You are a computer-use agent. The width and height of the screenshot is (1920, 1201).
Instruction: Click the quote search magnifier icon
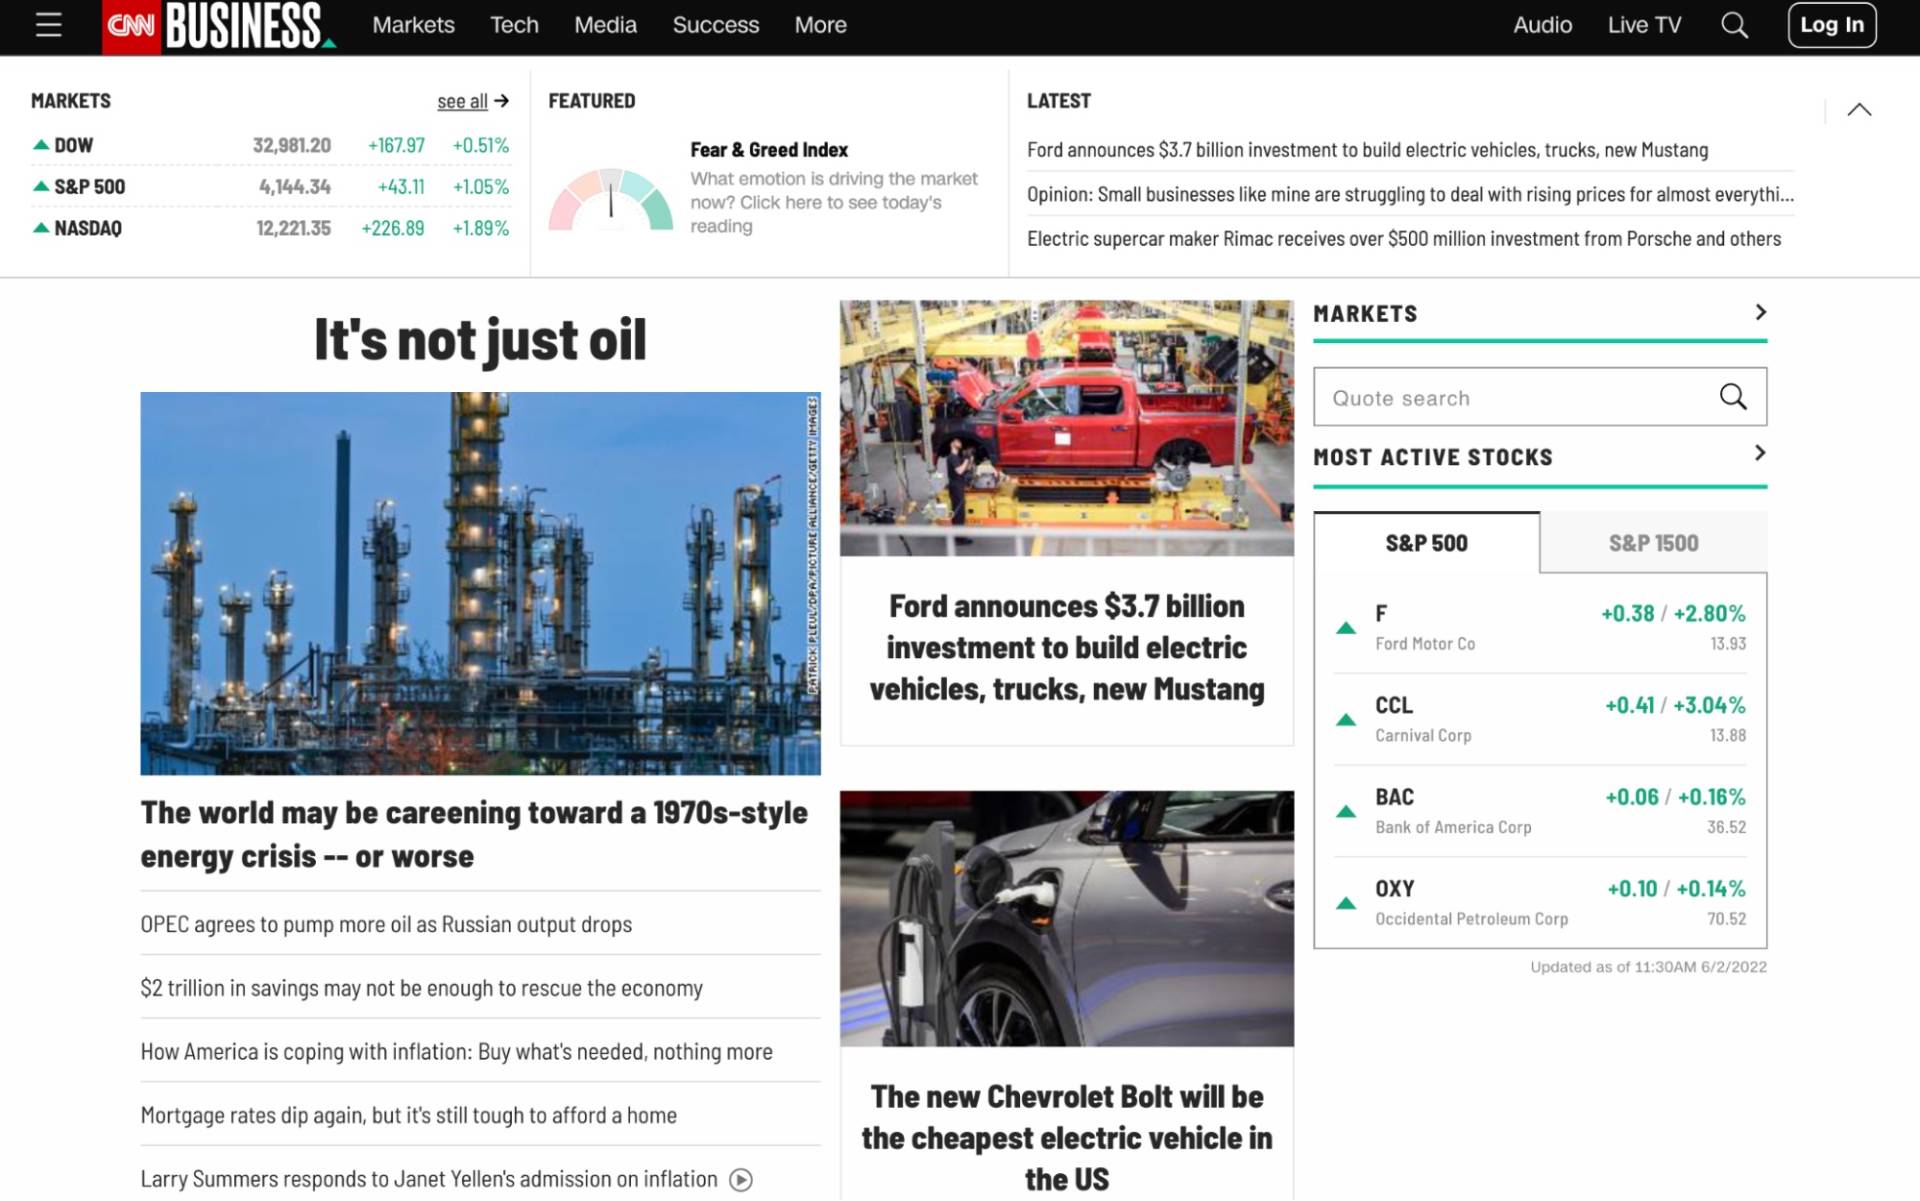pos(1732,397)
